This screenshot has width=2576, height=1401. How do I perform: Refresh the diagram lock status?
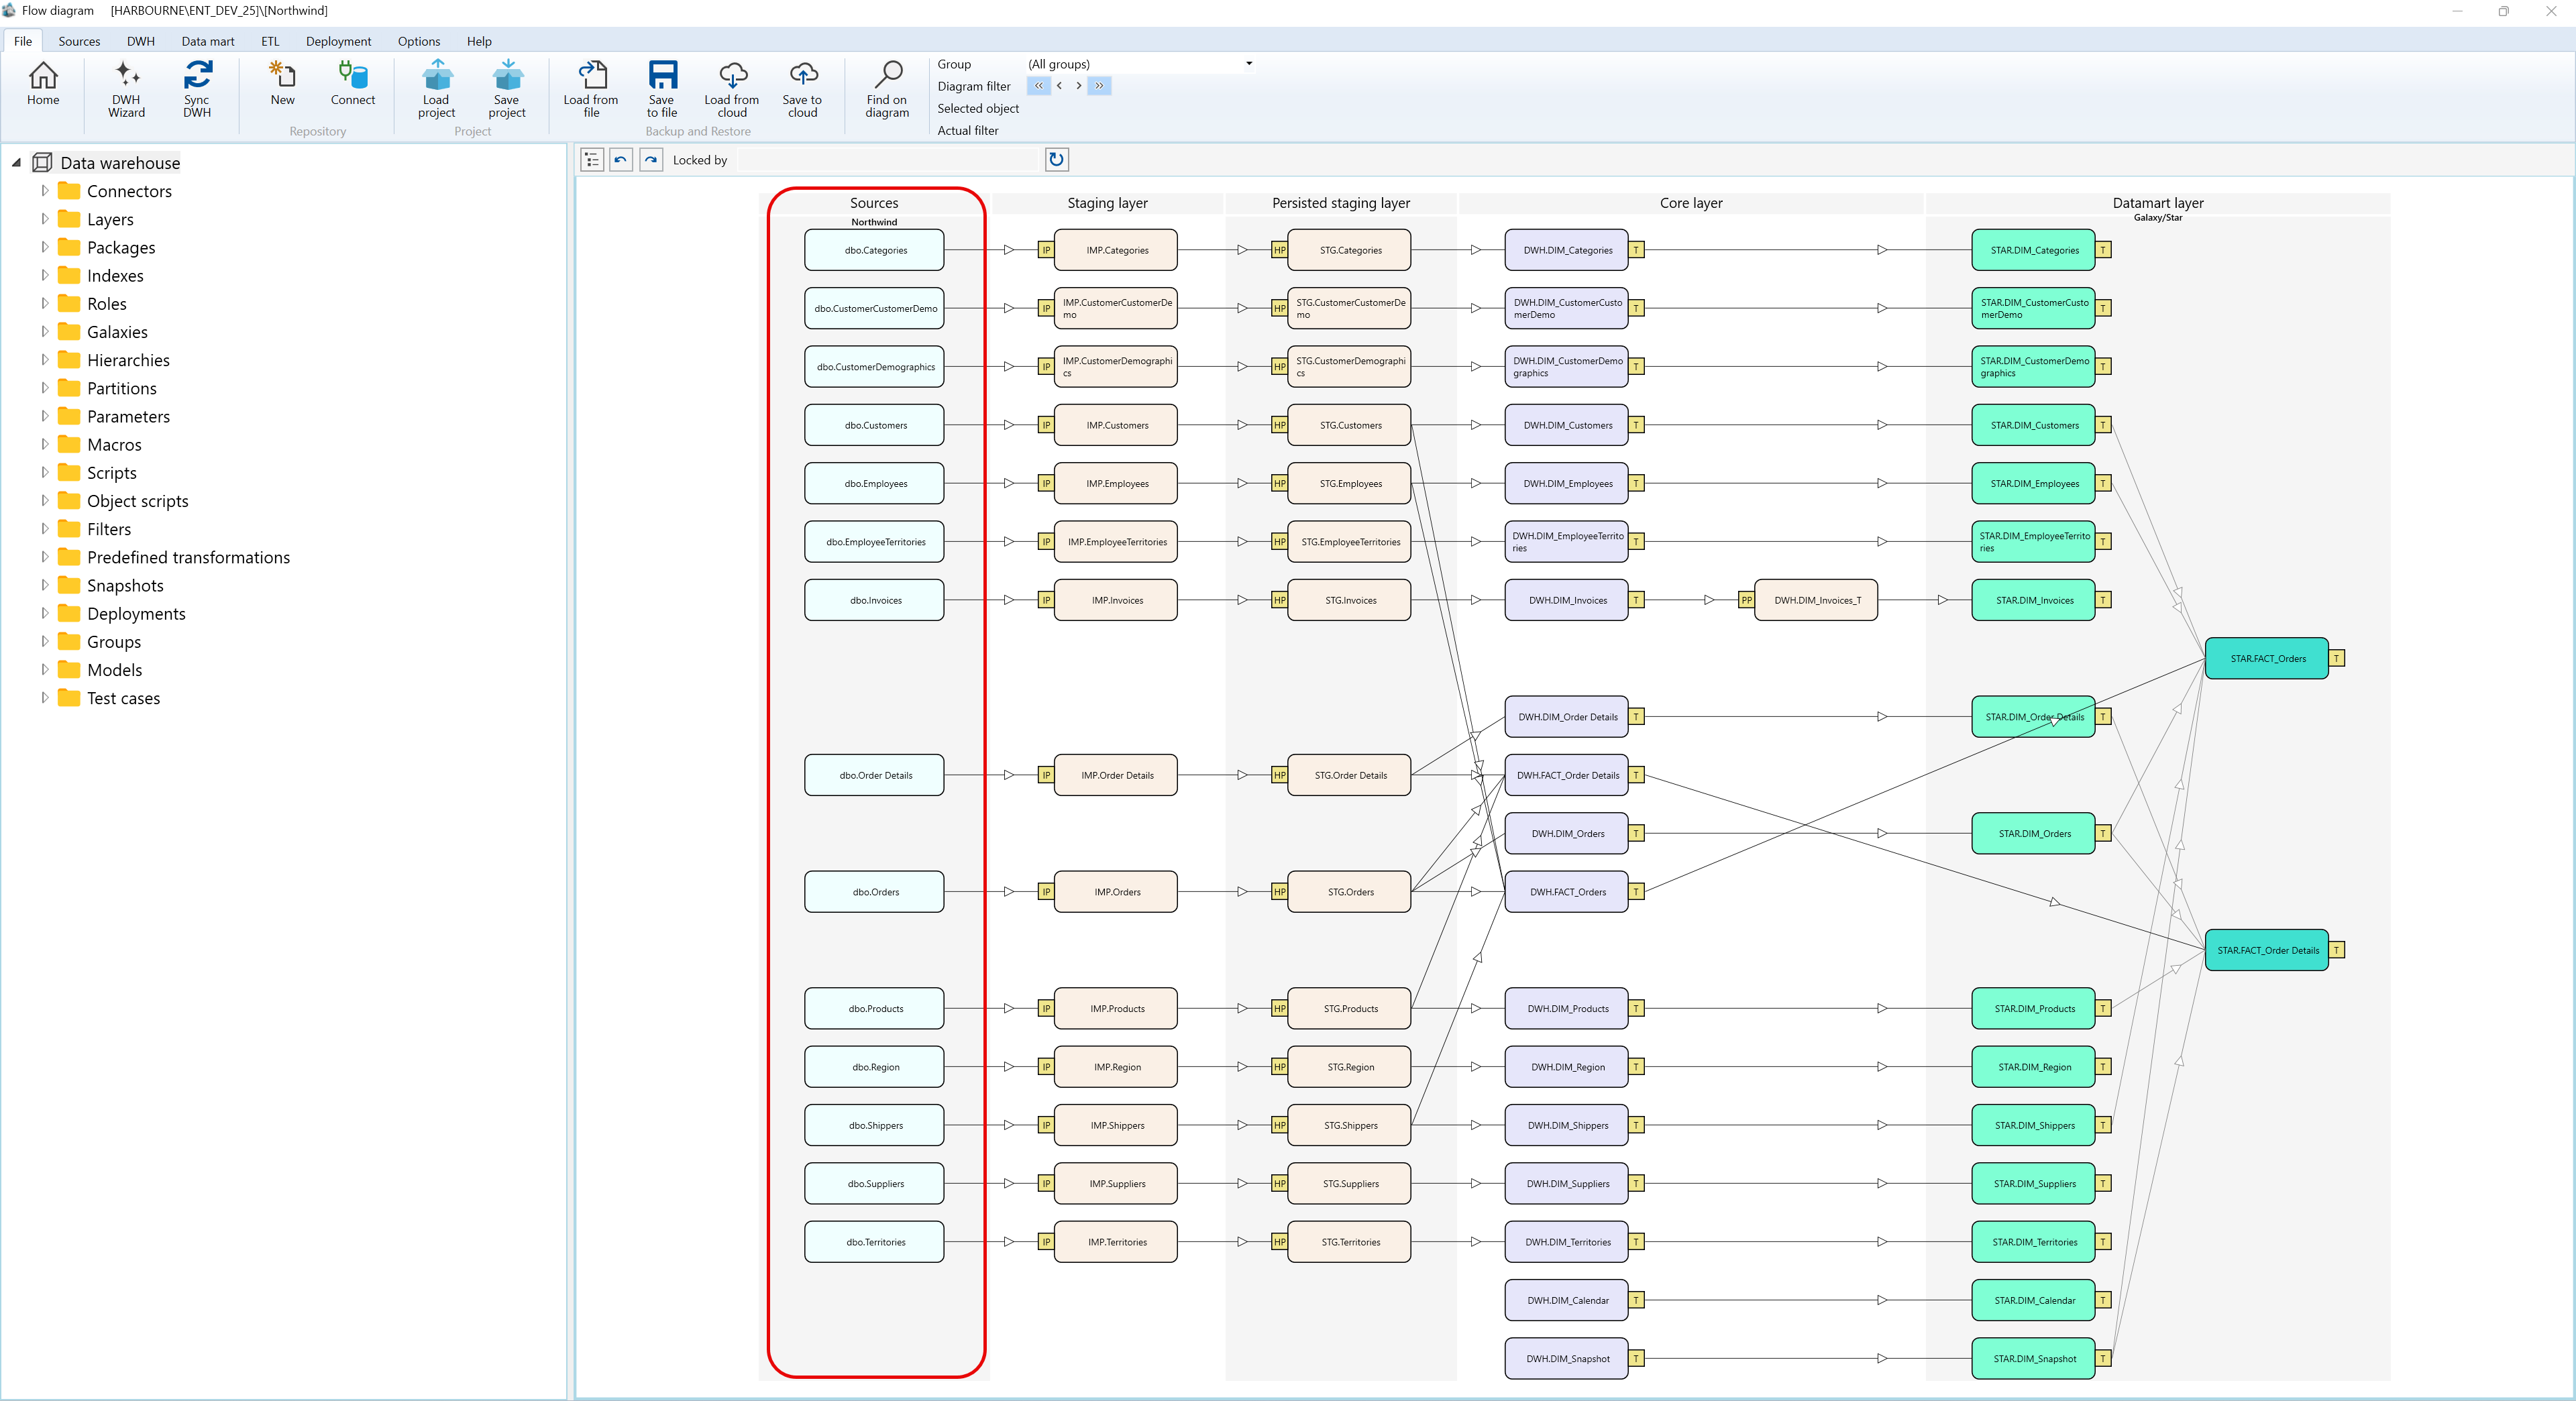(x=1056, y=159)
